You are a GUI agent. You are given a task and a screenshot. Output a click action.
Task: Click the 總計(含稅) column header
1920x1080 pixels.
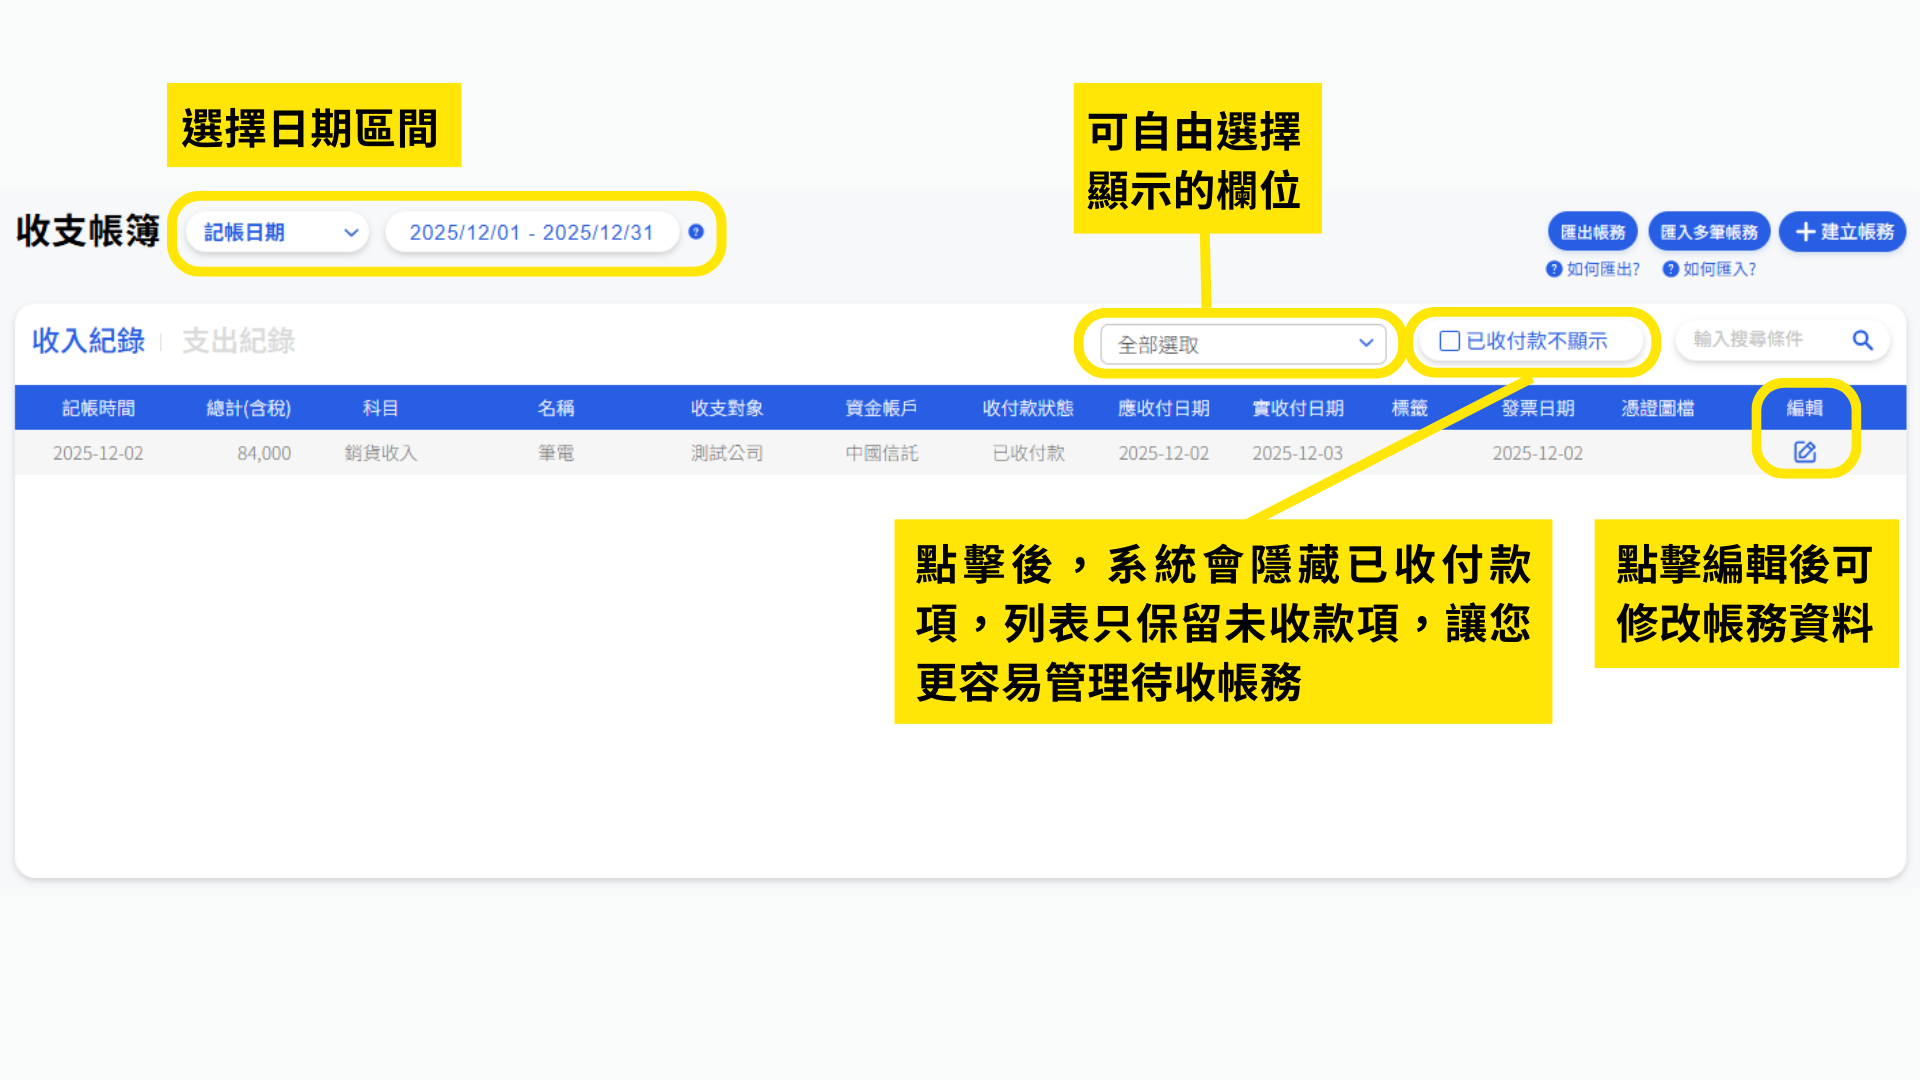[248, 408]
